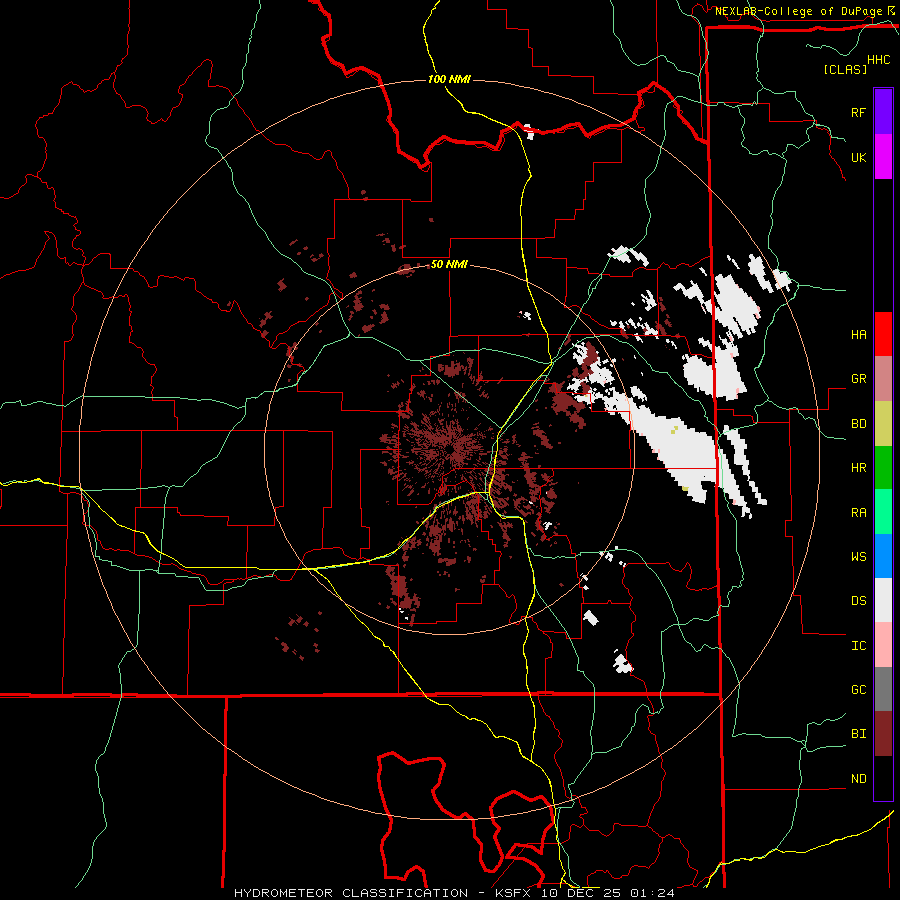Click the NEXLAB-College of DuPage credit text
900x900 pixels.
[798, 11]
